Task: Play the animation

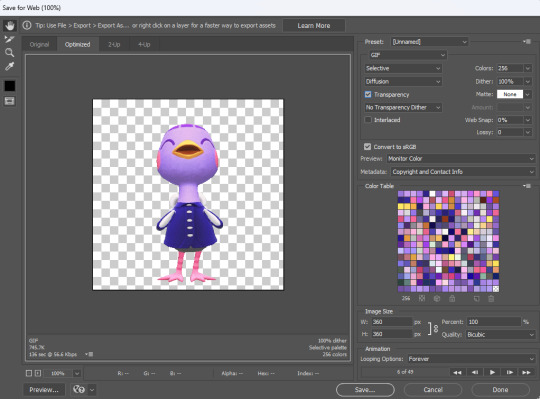Action: 492,372
